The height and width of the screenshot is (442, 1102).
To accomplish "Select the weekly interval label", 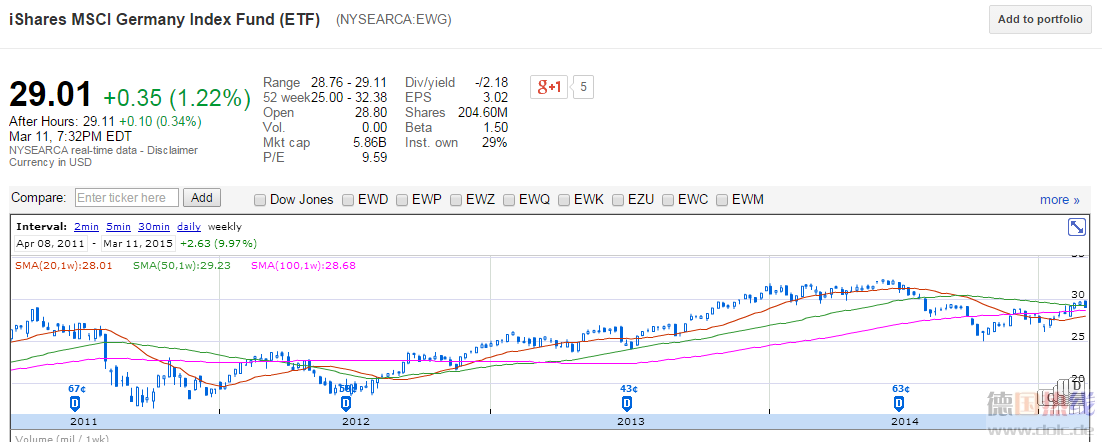I will [x=225, y=226].
